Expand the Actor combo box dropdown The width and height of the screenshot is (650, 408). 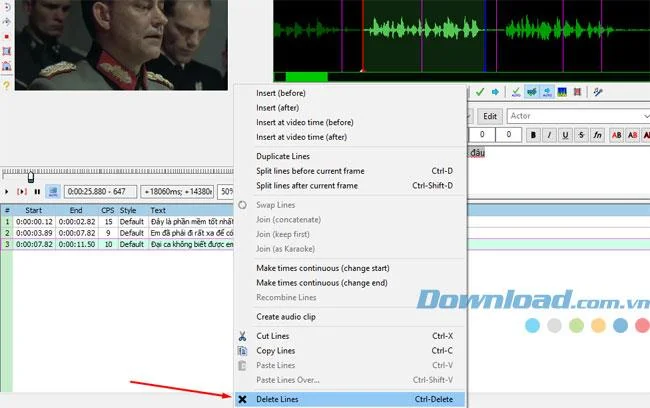click(645, 116)
